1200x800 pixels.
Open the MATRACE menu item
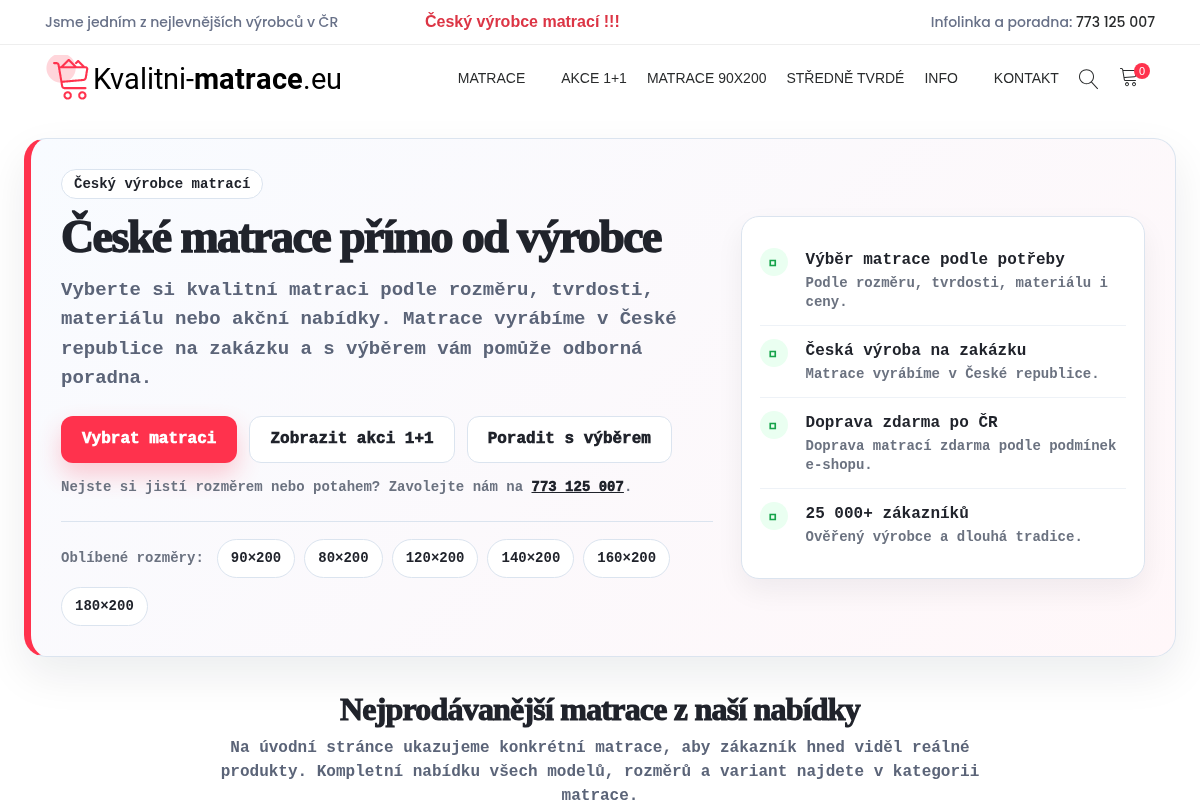491,78
